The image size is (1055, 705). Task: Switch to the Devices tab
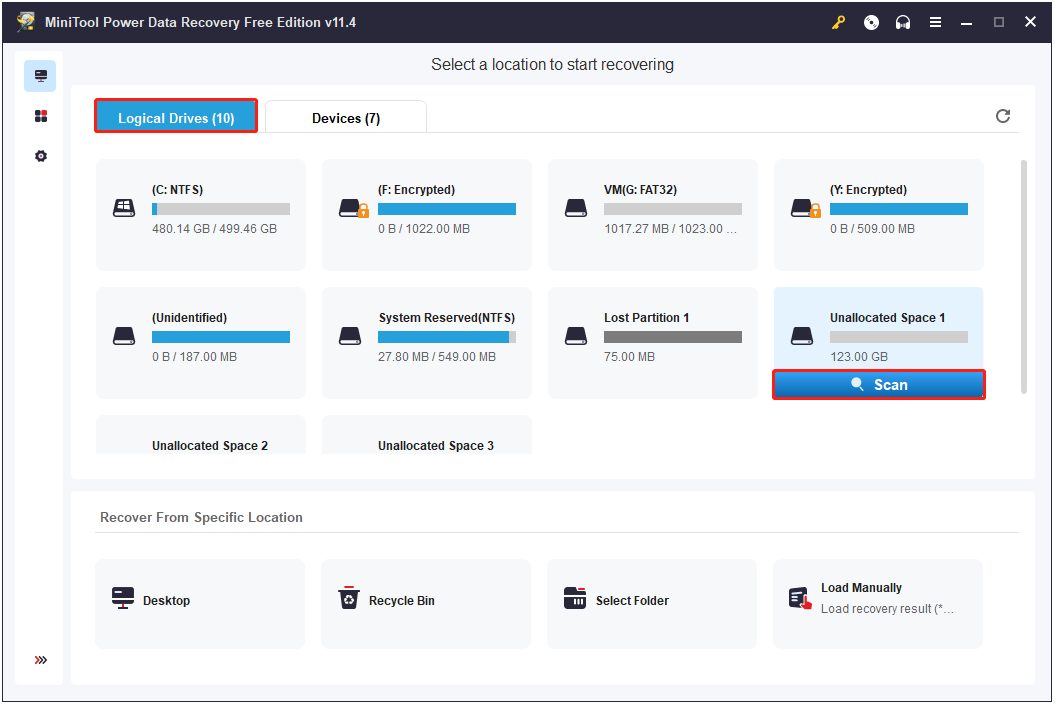(346, 118)
